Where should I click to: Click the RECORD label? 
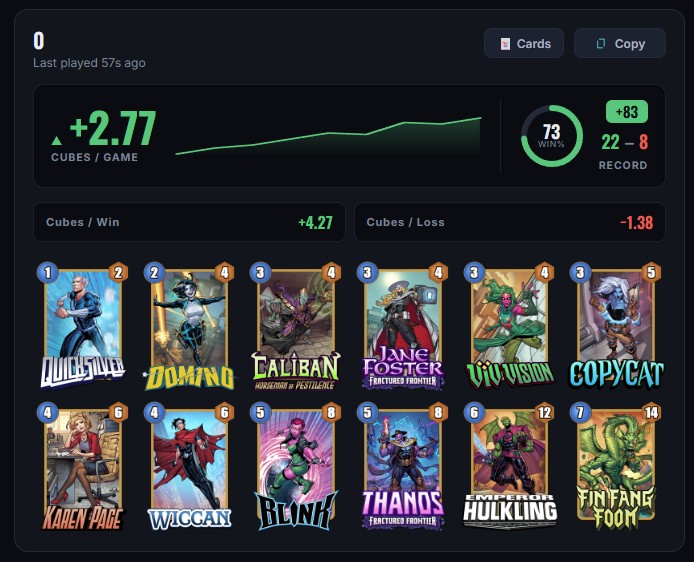coord(623,166)
